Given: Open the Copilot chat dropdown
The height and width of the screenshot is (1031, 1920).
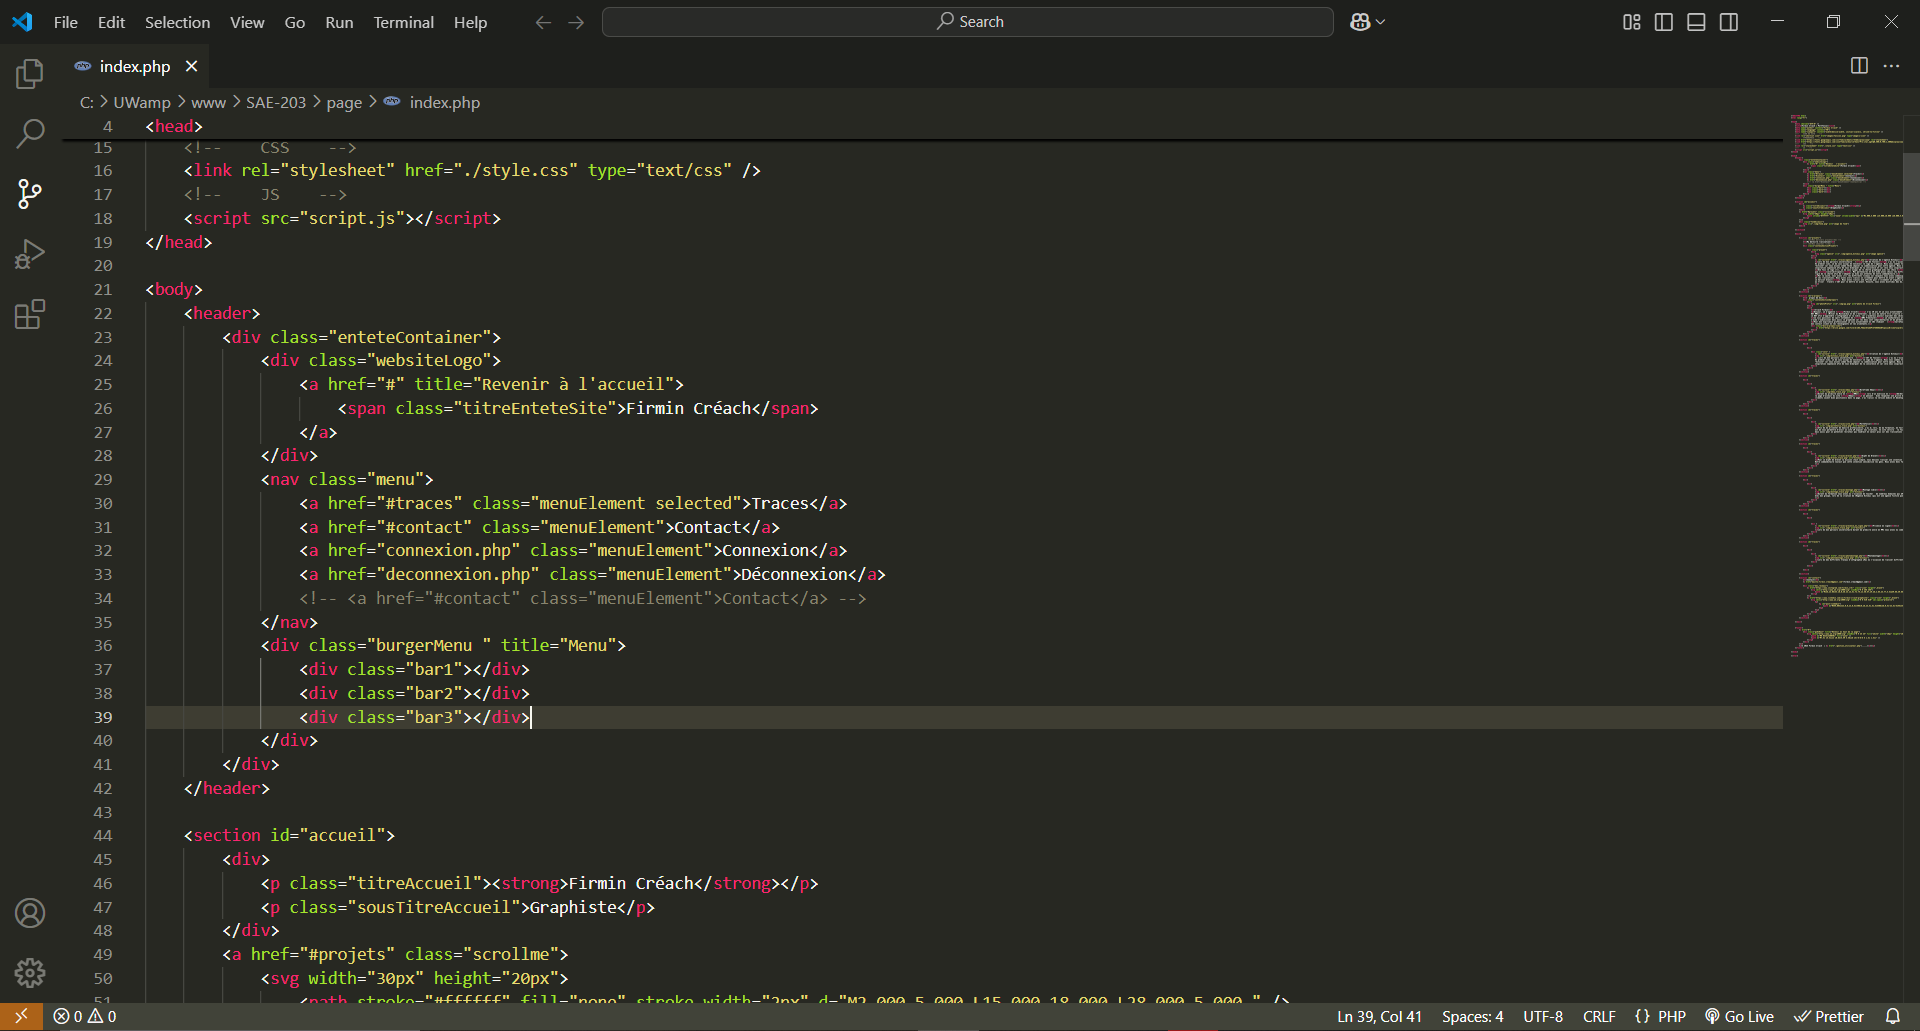Looking at the screenshot, I should click(1381, 22).
